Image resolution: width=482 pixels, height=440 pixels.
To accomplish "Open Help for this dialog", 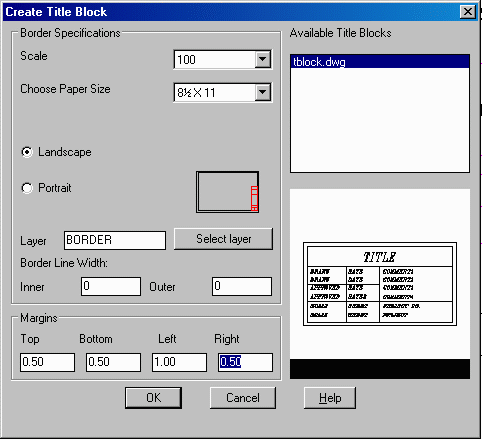I will point(330,398).
